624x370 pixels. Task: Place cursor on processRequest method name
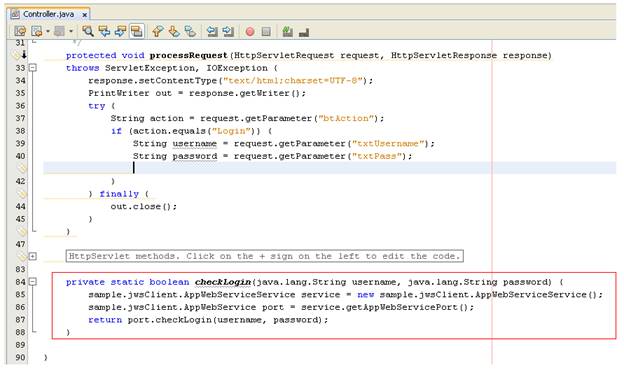(188, 55)
